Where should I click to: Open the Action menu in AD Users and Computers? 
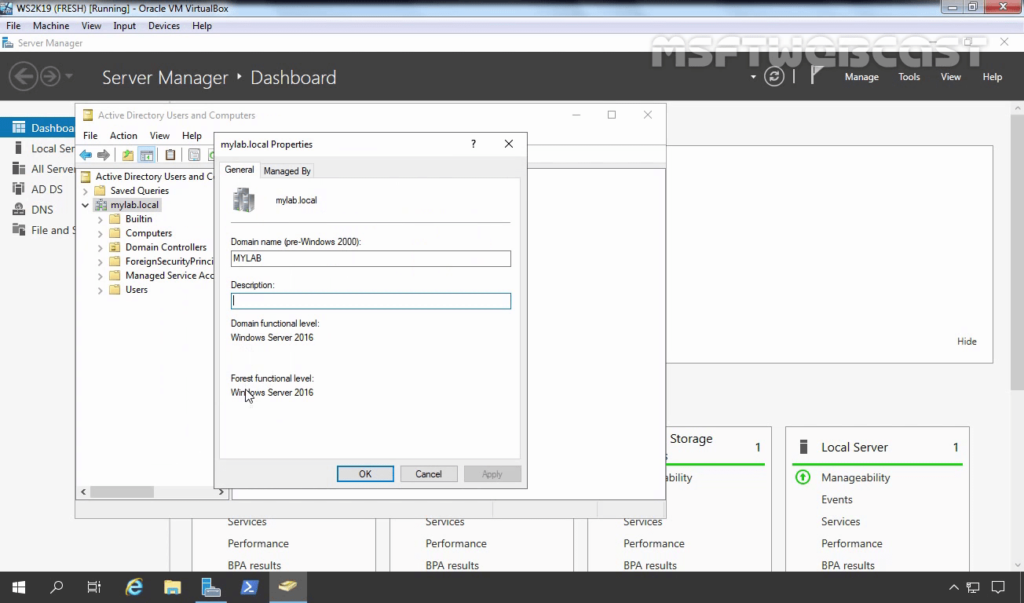[123, 135]
